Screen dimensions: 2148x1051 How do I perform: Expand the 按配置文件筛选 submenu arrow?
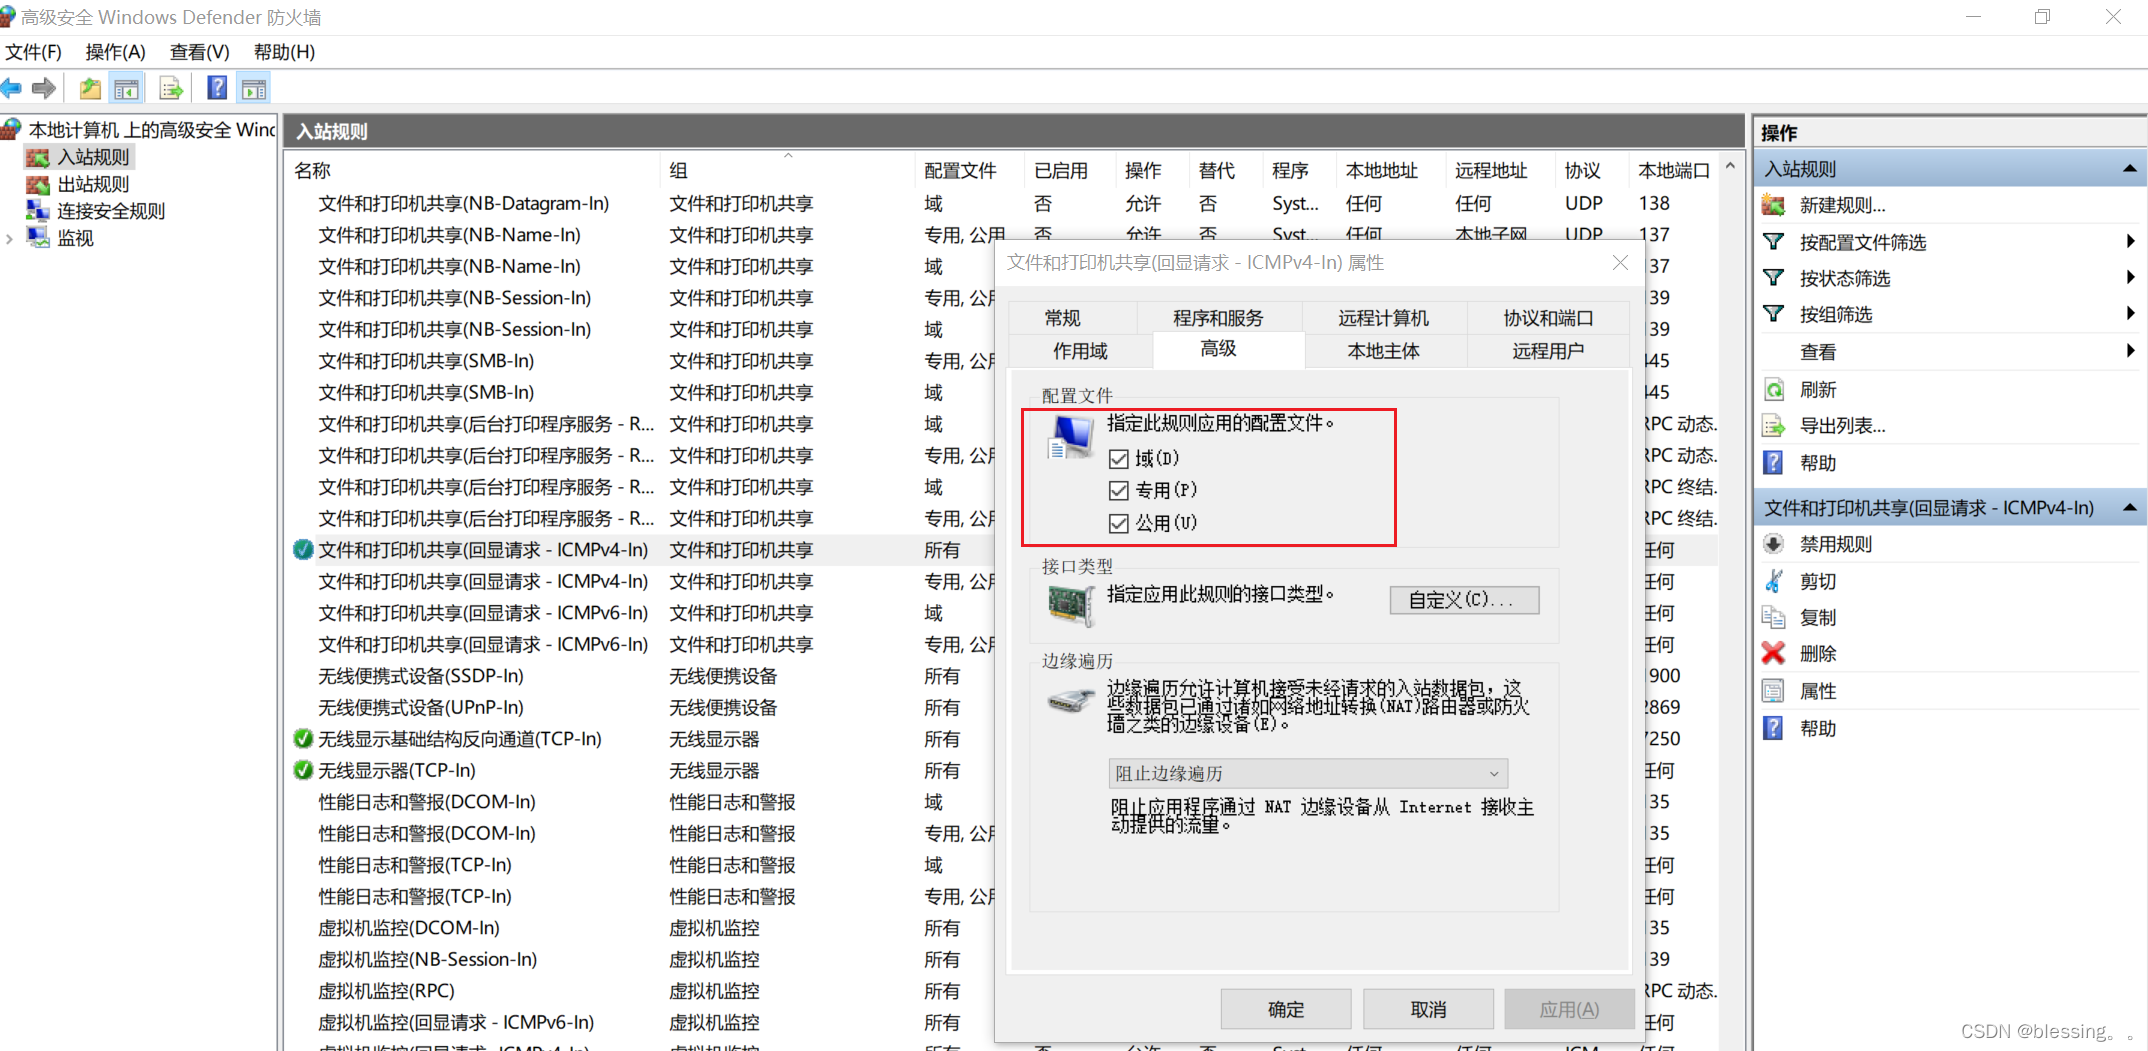click(x=2129, y=241)
